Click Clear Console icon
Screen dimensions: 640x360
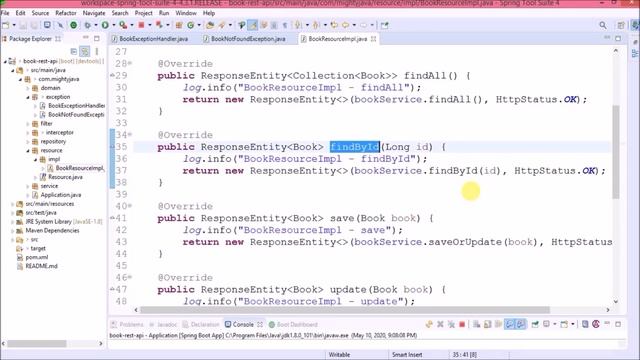click(476, 324)
